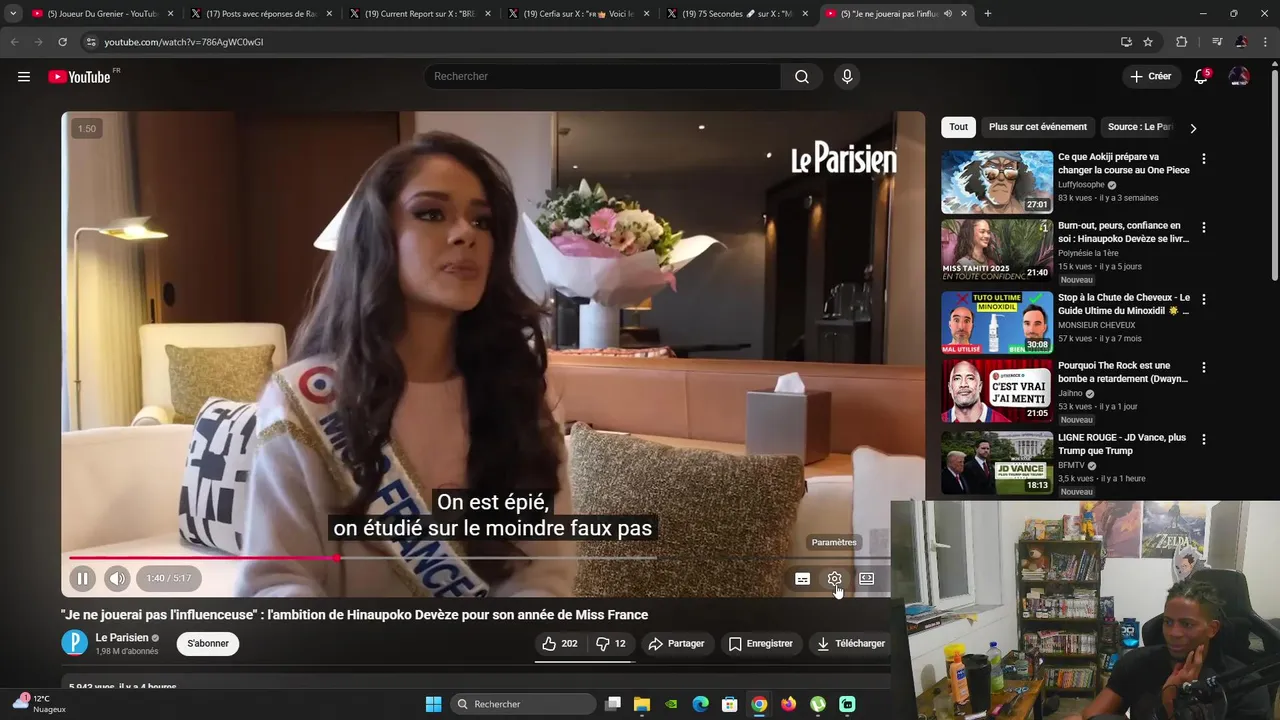Dislike the video
Viewport: 1280px width, 720px height.
[611, 644]
